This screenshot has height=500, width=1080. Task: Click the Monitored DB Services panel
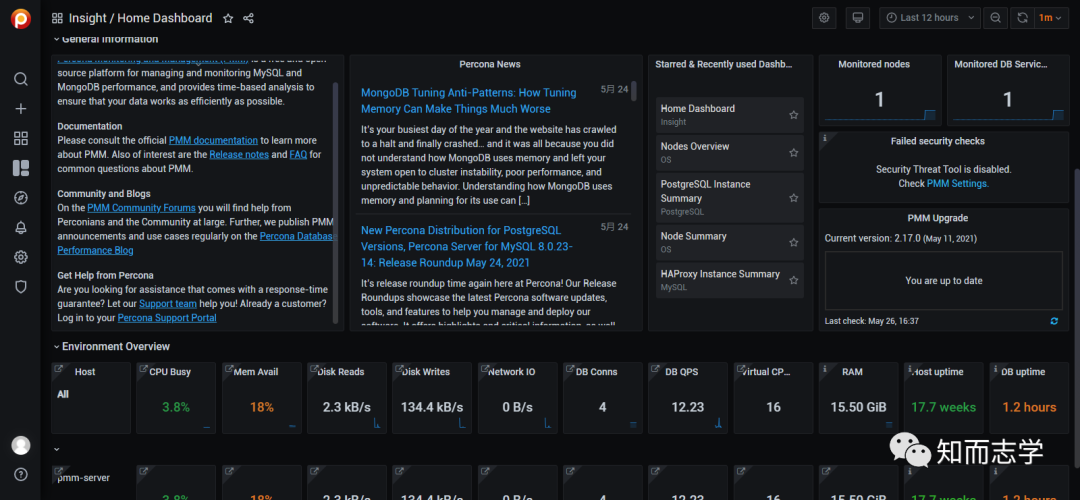pyautogui.click(x=1008, y=90)
